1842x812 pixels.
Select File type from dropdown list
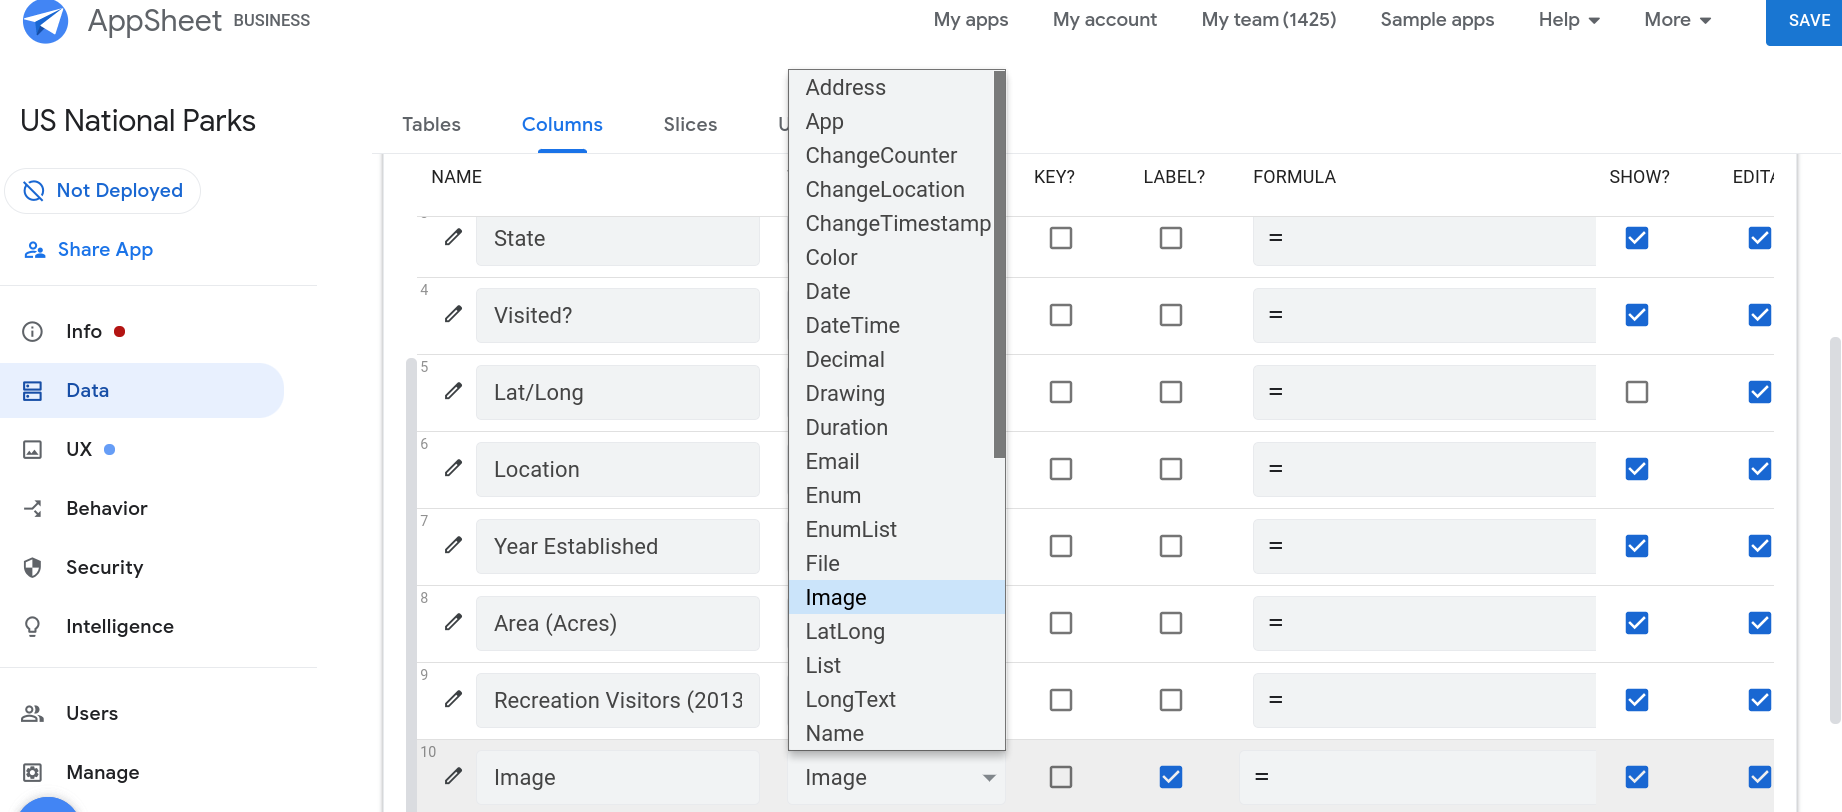click(x=896, y=564)
